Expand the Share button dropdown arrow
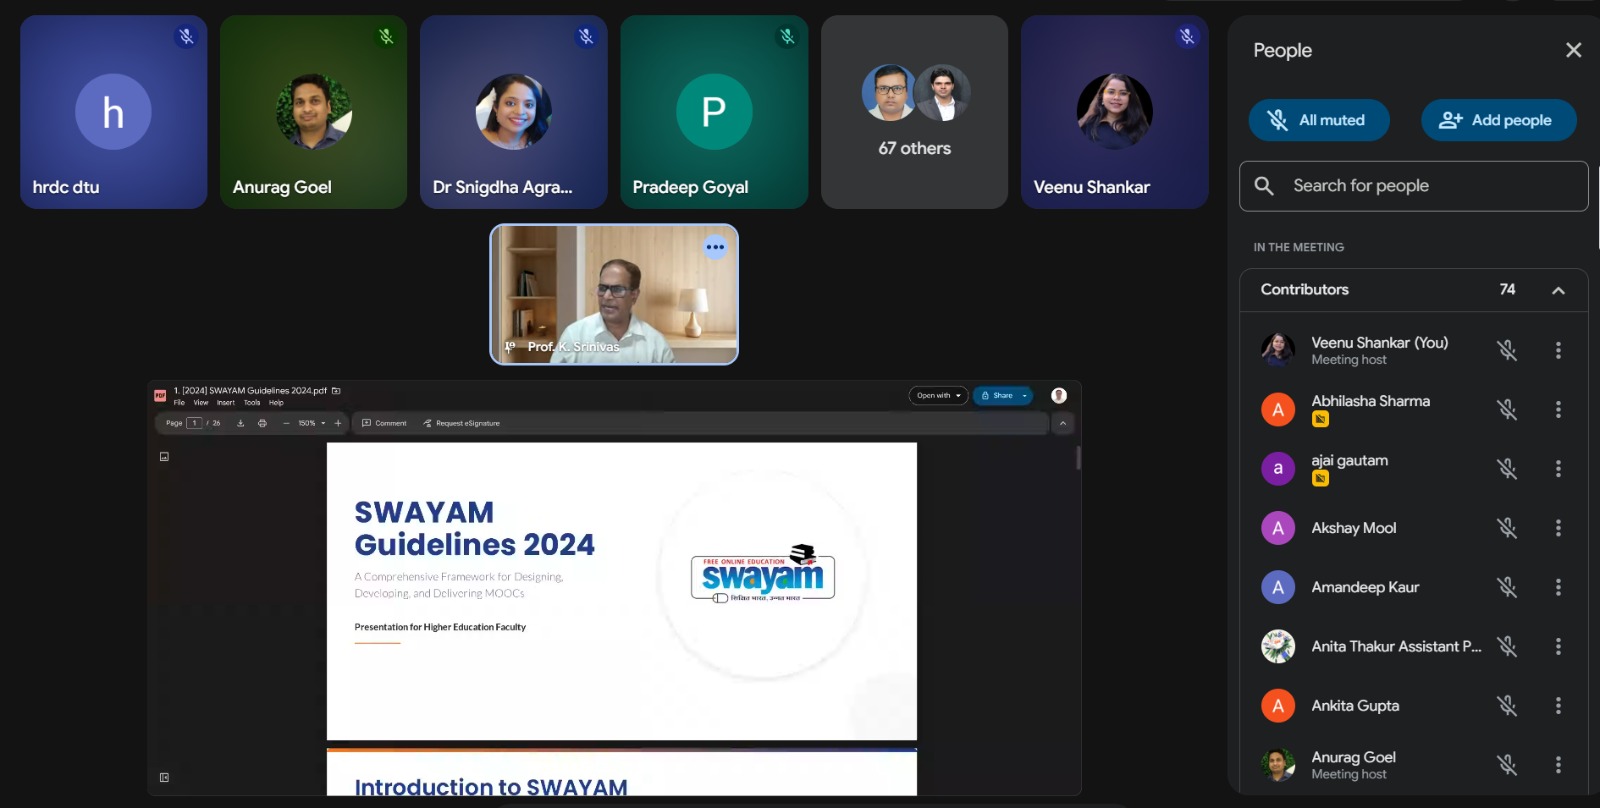The height and width of the screenshot is (808, 1600). pos(1025,396)
